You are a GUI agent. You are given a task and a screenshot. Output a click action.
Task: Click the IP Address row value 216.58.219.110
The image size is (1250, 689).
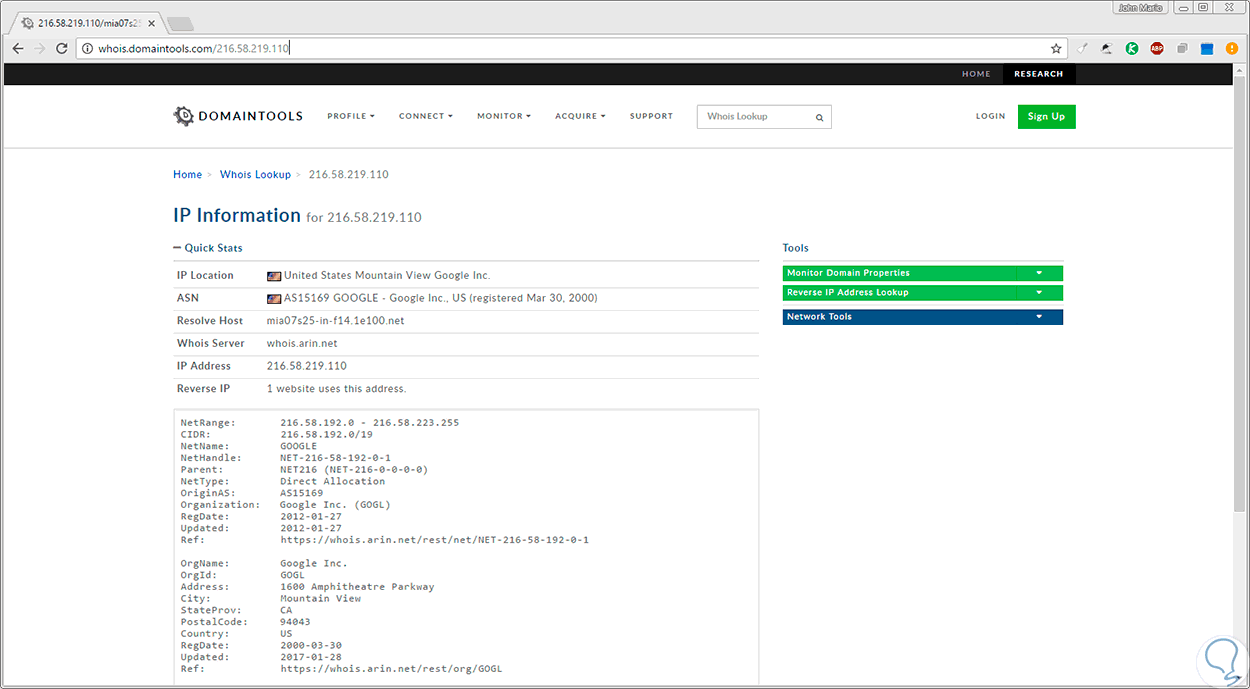(306, 366)
